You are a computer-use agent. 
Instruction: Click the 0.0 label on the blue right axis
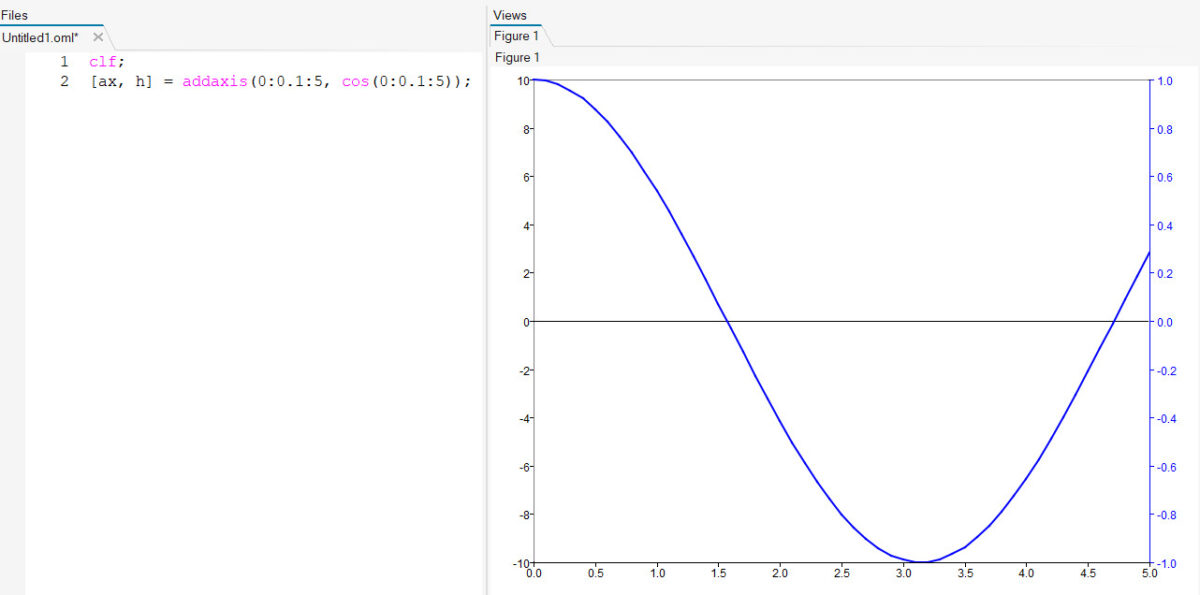[1164, 322]
